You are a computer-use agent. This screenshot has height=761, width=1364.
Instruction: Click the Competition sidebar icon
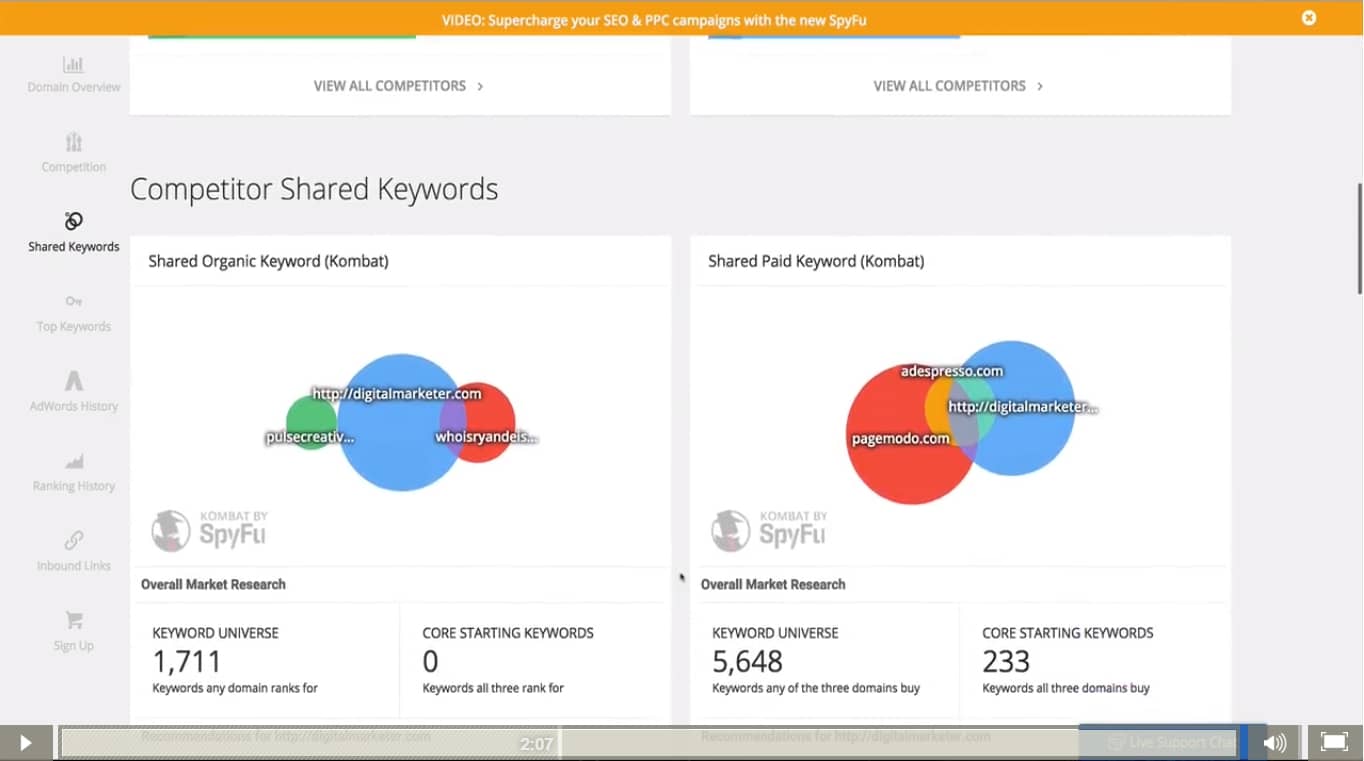point(73,142)
